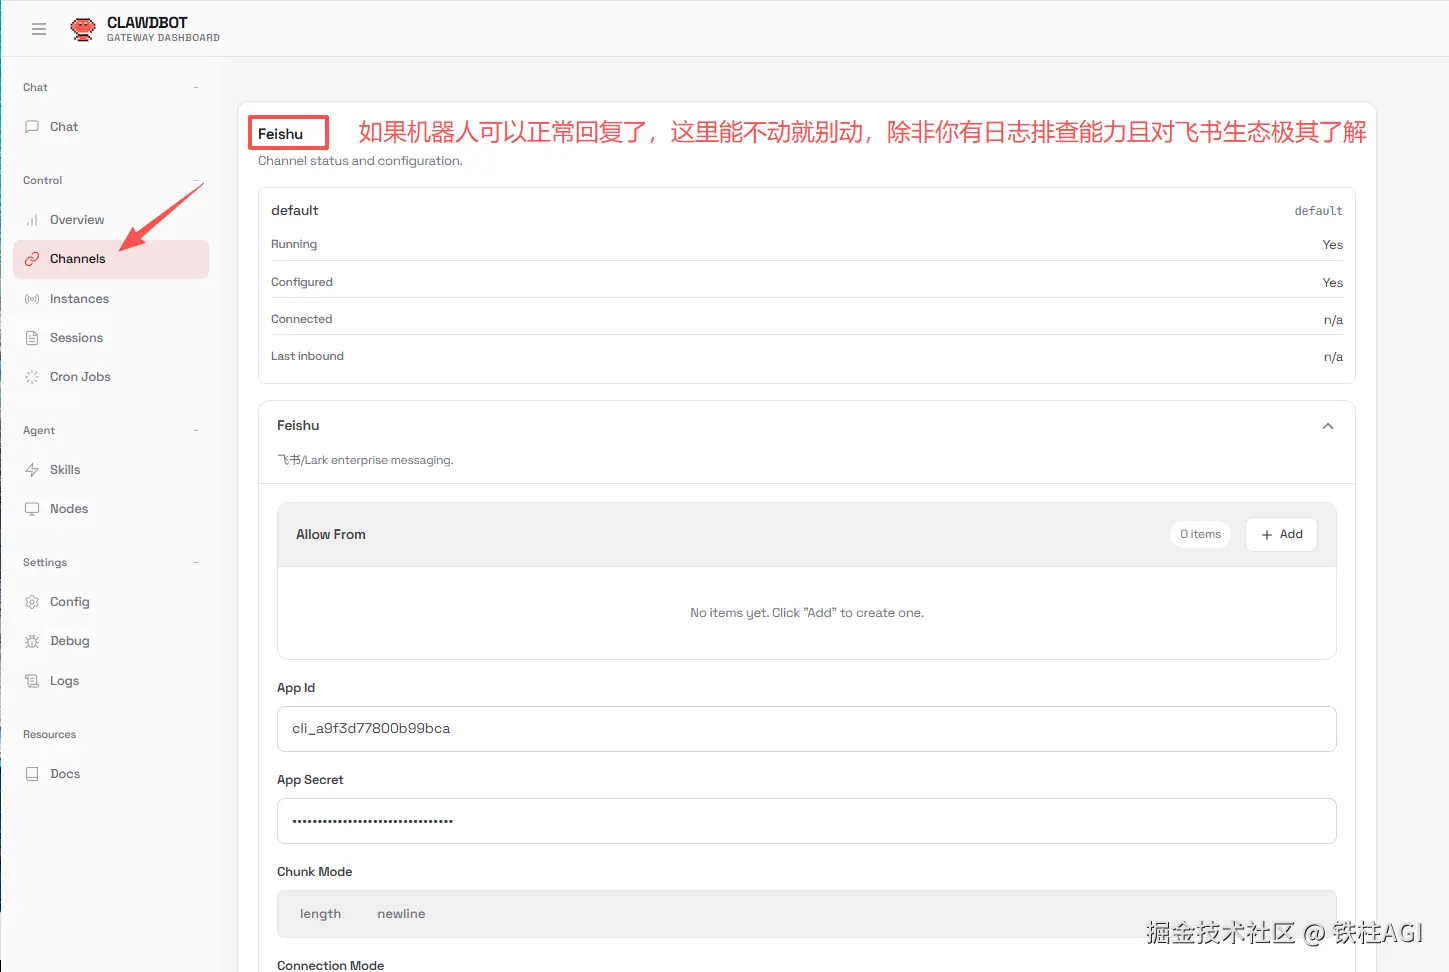Click the Feishu channel heading
The height and width of the screenshot is (972, 1449).
[x=280, y=134]
